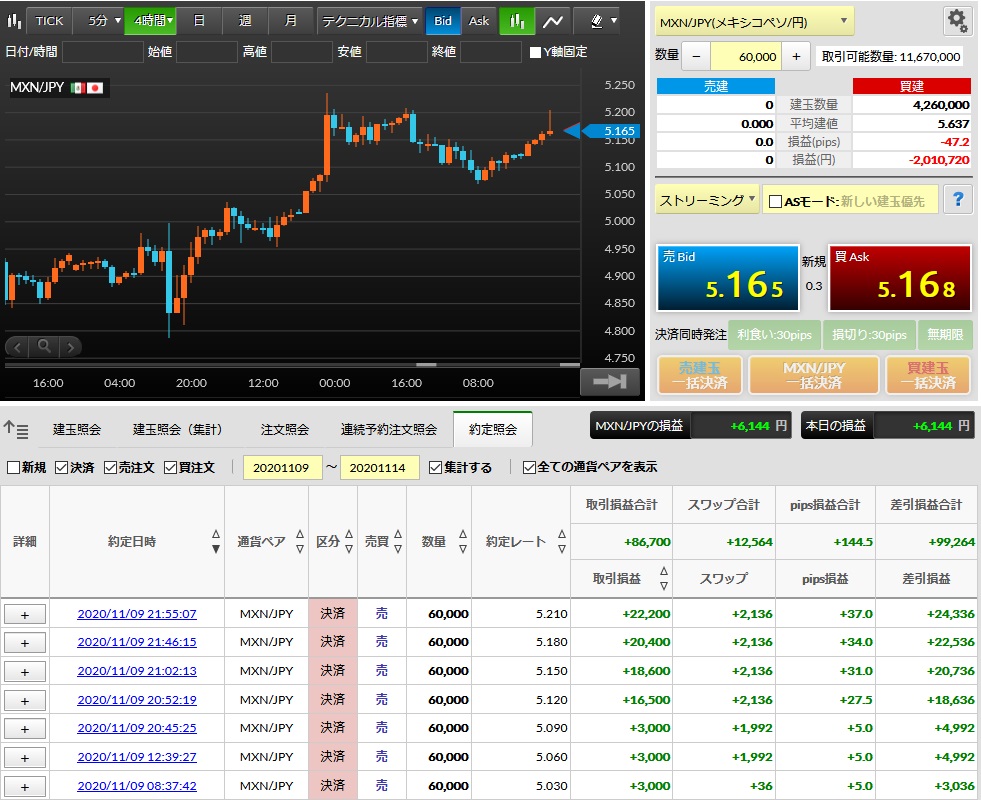Open the 注文照会 tab

coord(285,430)
